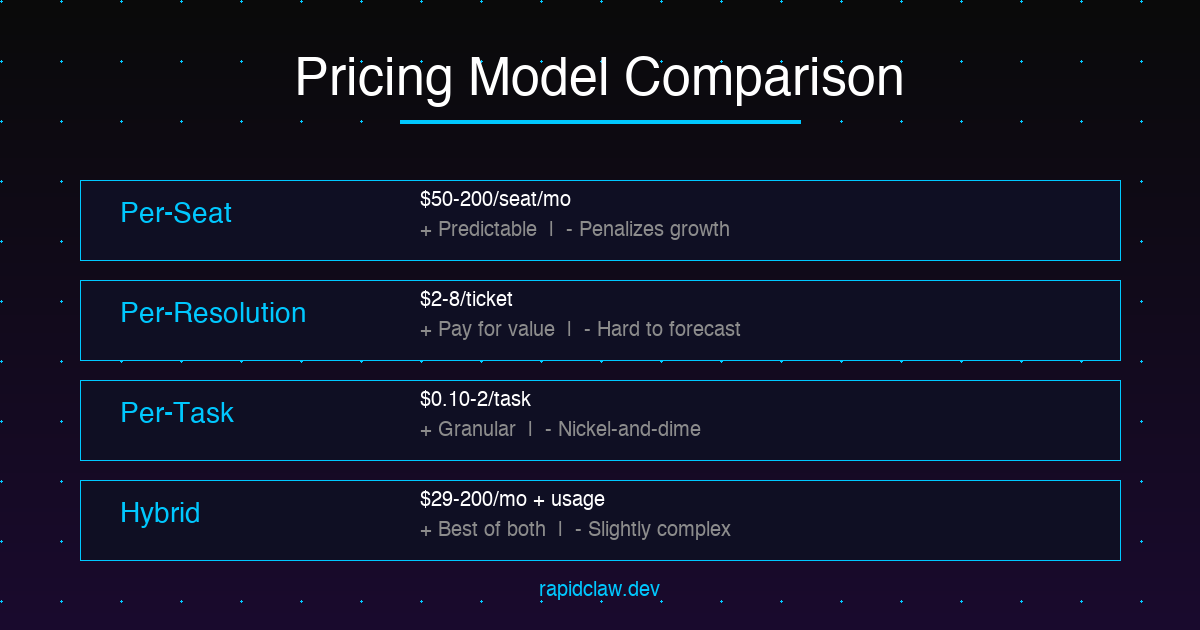Select the Per-Task pricing label
The image size is (1200, 630).
tap(177, 413)
